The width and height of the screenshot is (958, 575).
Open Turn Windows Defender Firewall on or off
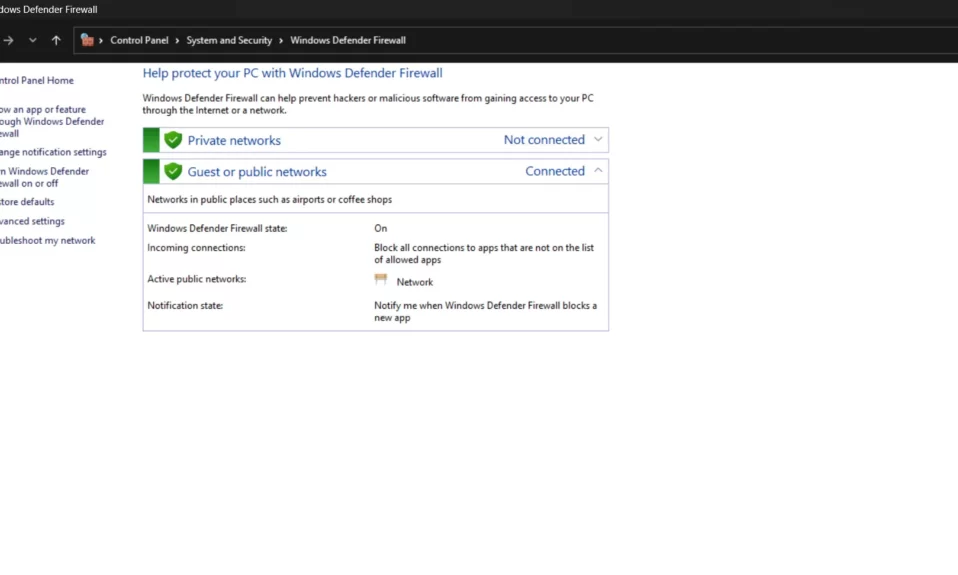(x=44, y=177)
